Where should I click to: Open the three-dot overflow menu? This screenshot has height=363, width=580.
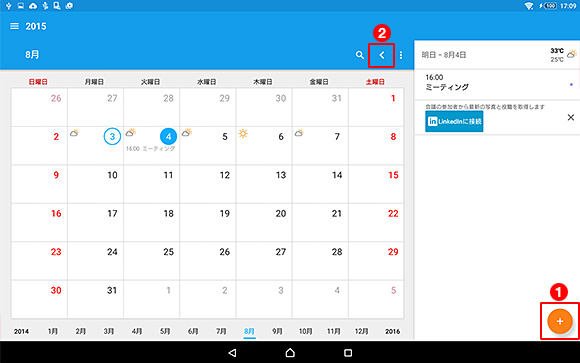(x=401, y=55)
